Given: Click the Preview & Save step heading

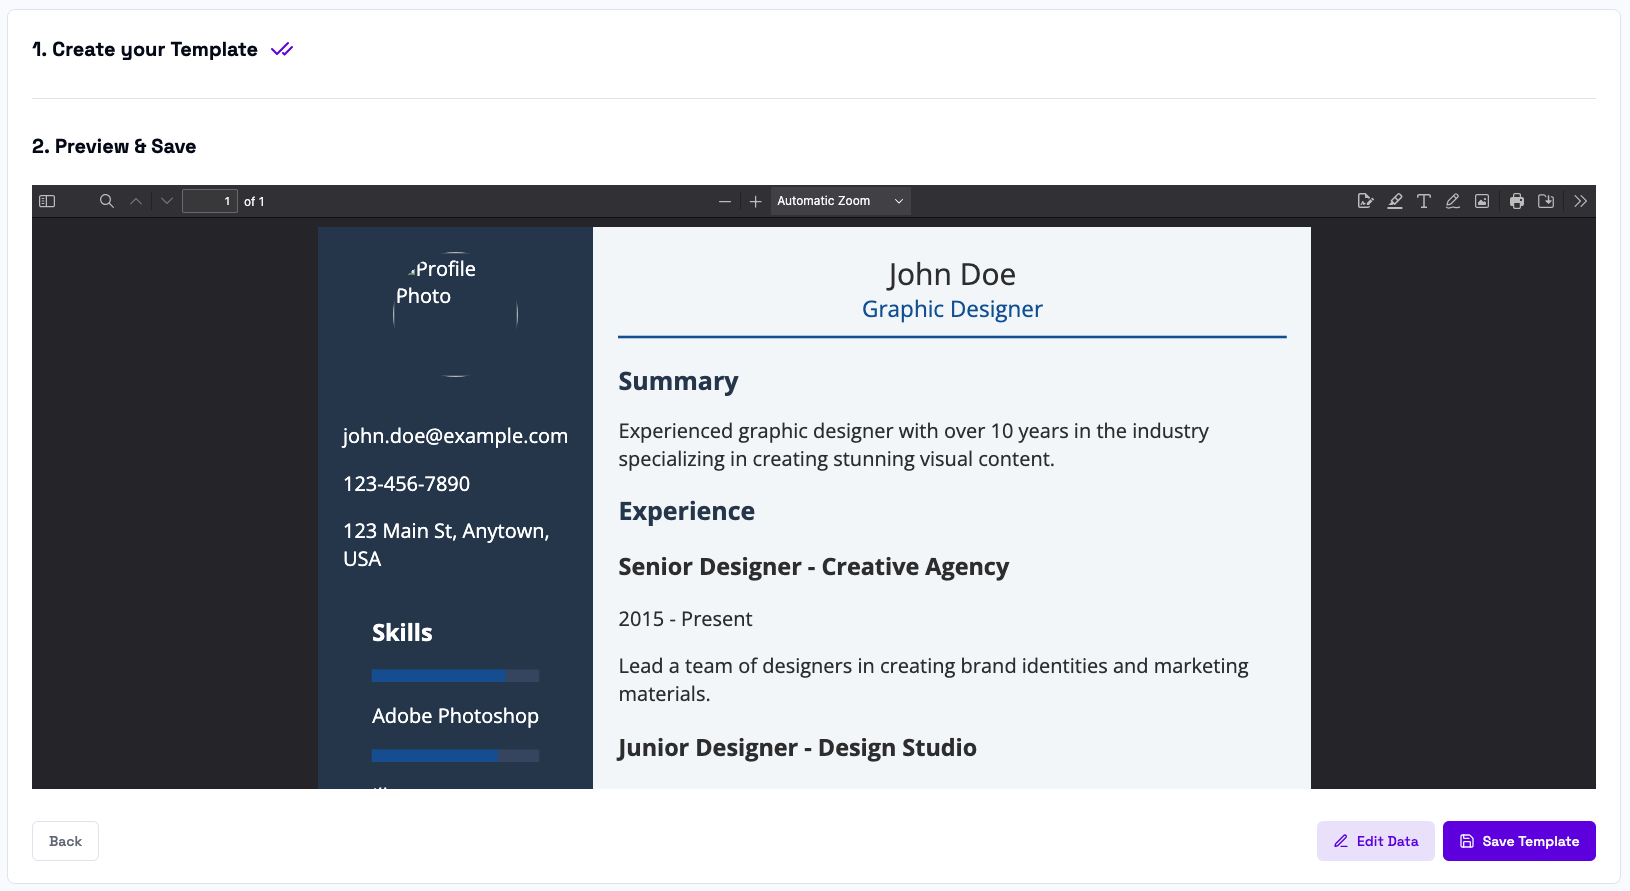Looking at the screenshot, I should click(x=114, y=146).
